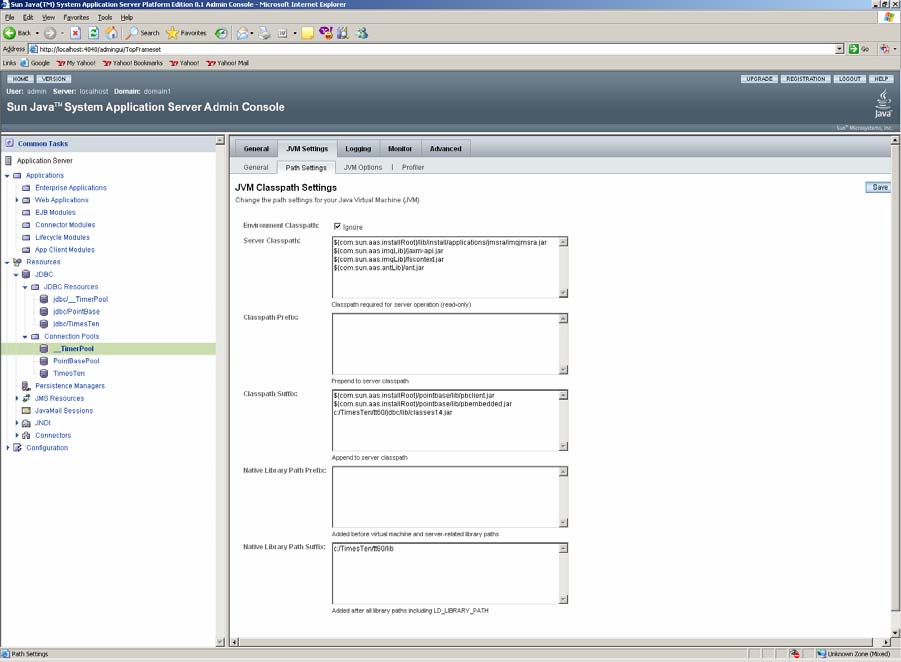
Task: Click the JavaMail Sessions icon
Action: click(26, 411)
